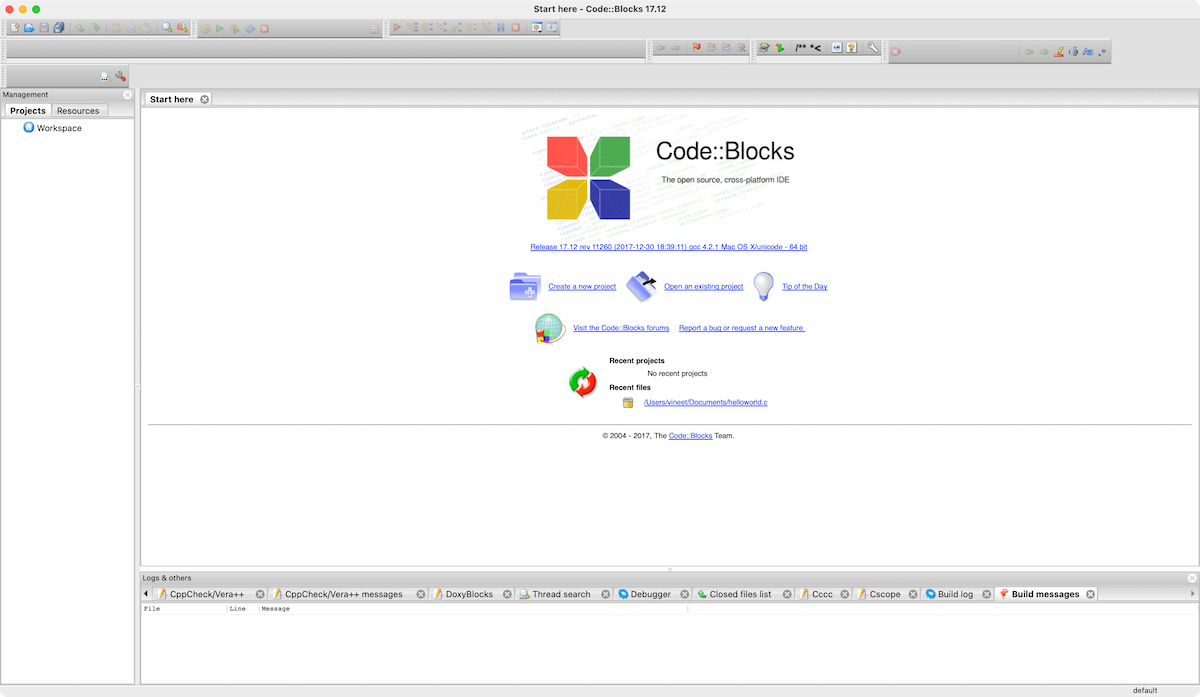The width and height of the screenshot is (1200, 697).
Task: Click the Debugger windows toolbar icon
Action: [537, 28]
